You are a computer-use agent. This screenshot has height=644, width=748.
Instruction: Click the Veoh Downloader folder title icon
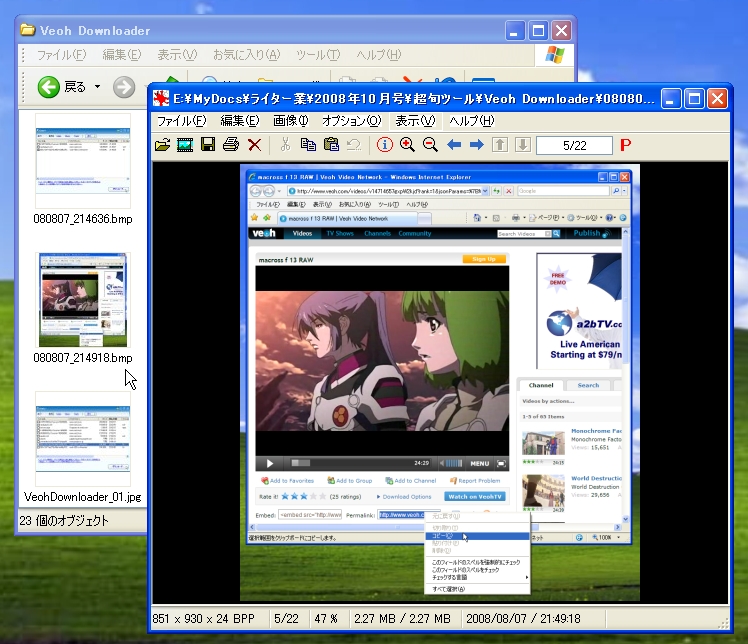(x=28, y=31)
